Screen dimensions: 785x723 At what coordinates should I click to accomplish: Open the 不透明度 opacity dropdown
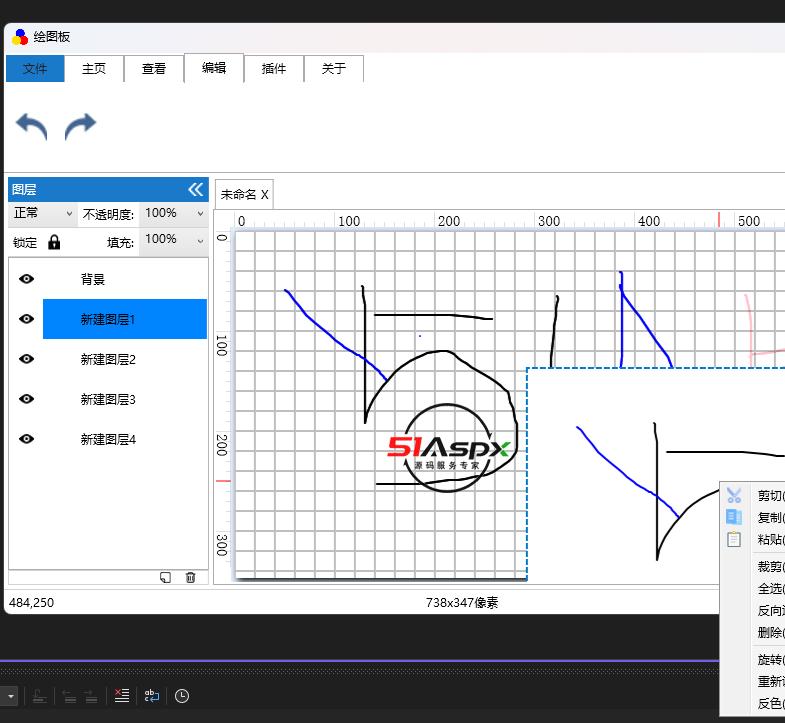173,214
